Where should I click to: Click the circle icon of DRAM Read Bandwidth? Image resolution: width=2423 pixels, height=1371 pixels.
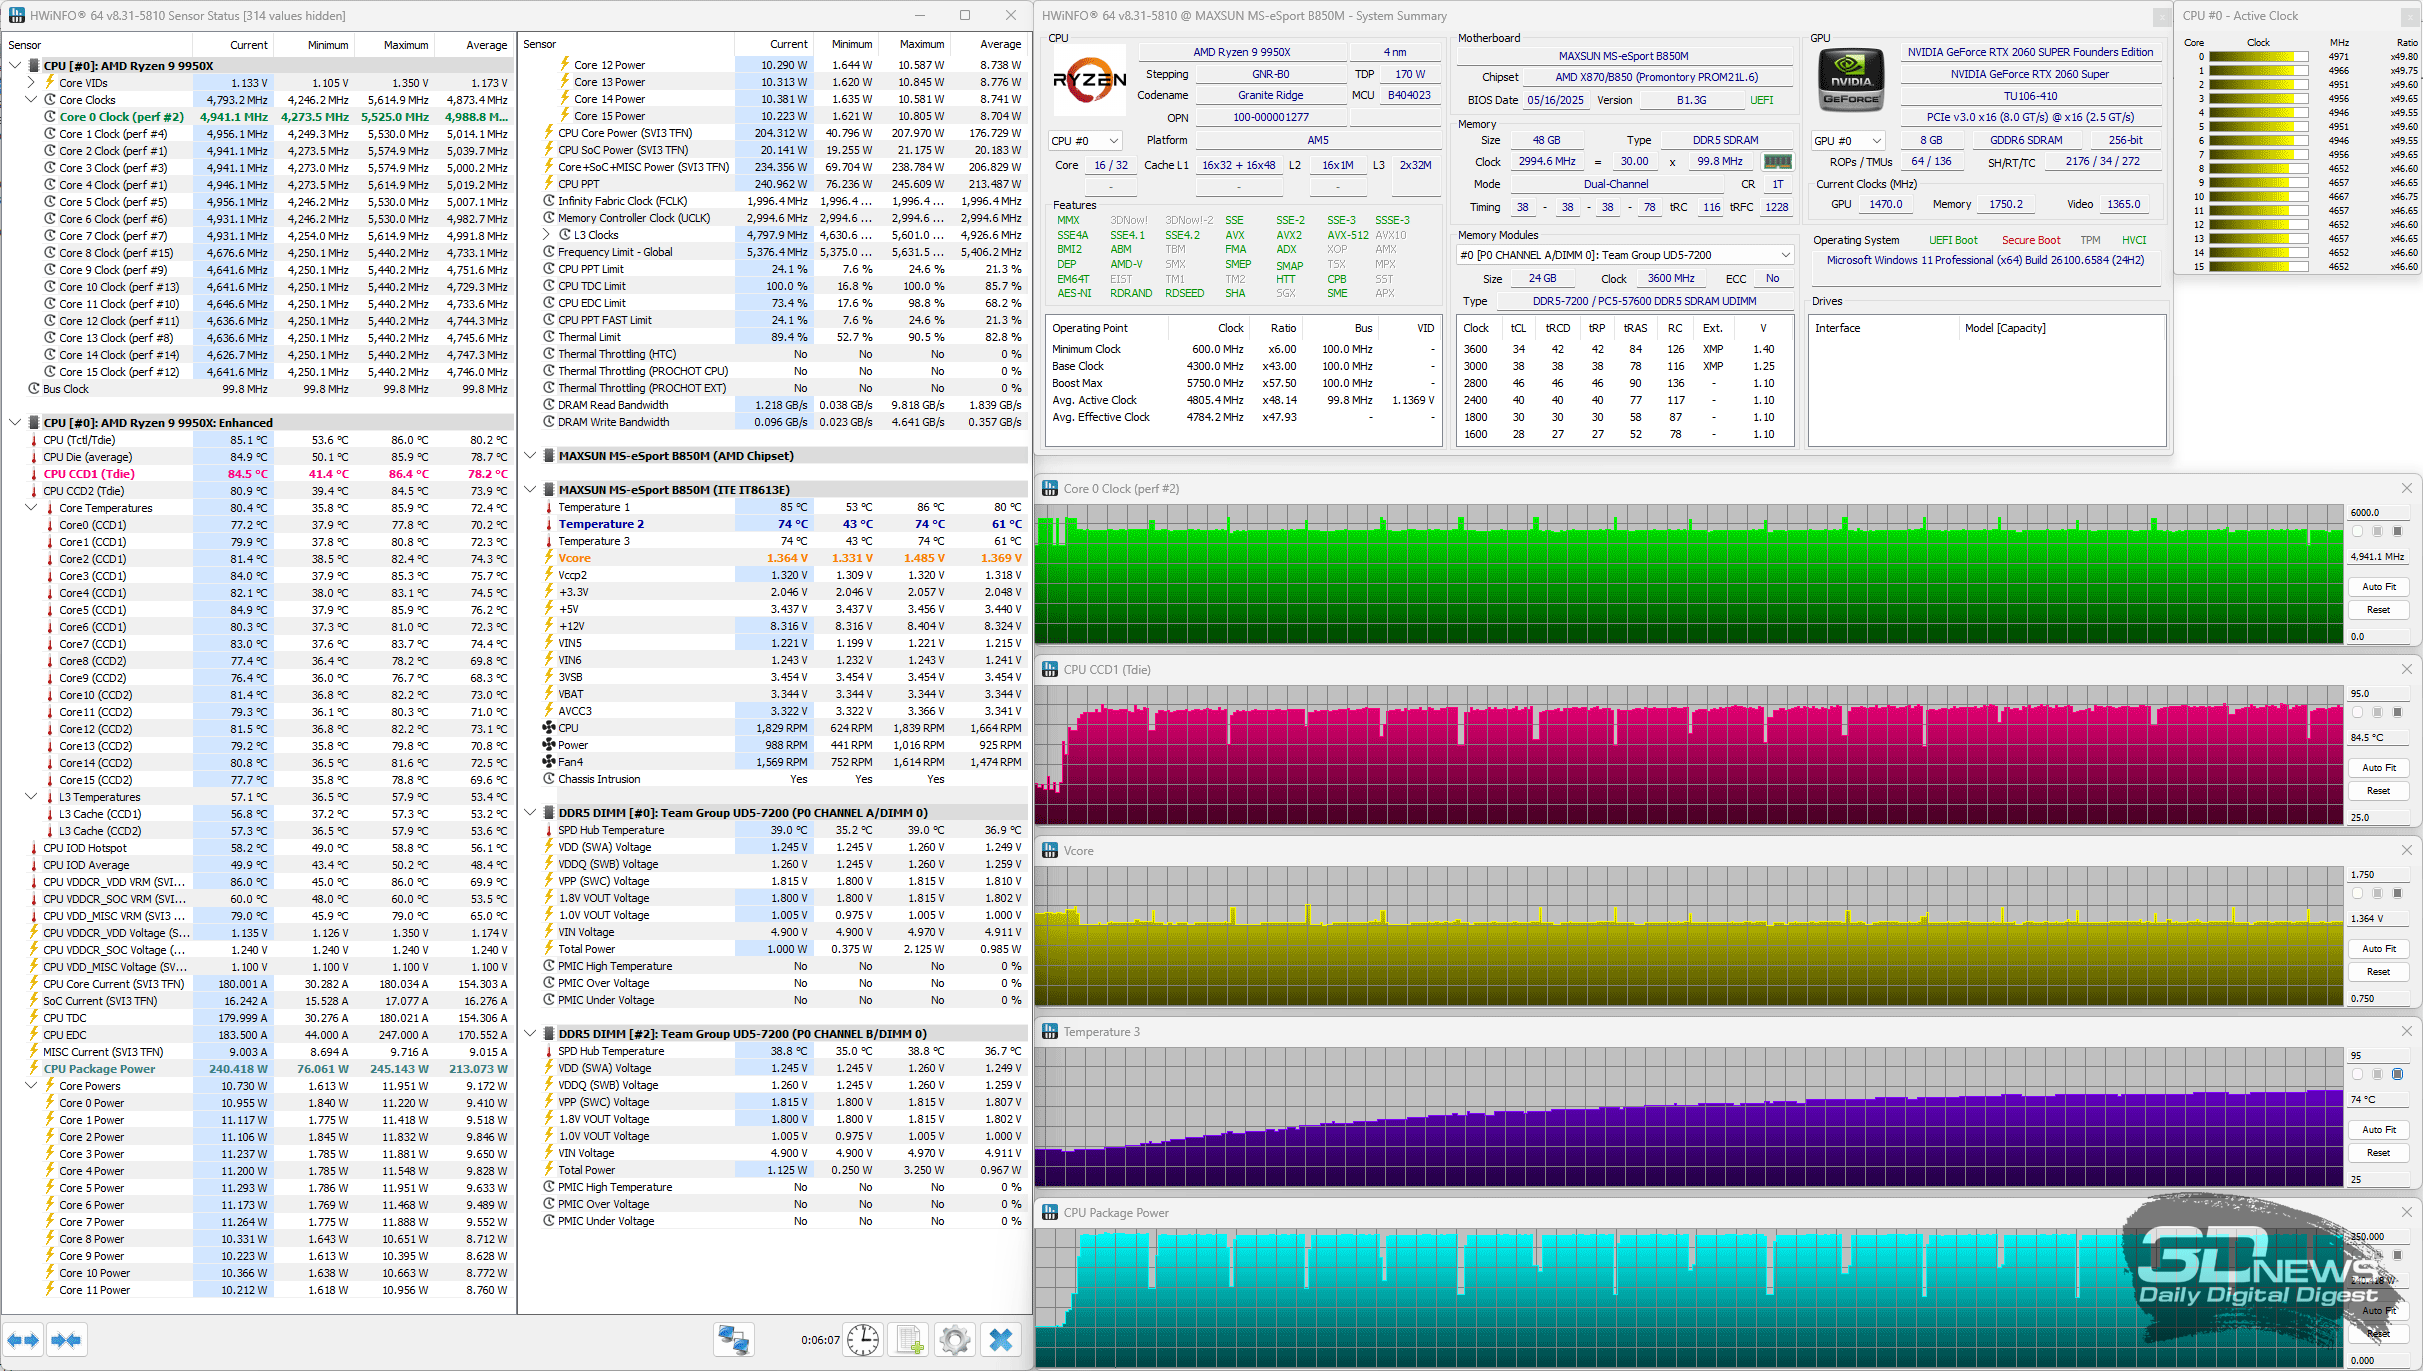tap(548, 405)
